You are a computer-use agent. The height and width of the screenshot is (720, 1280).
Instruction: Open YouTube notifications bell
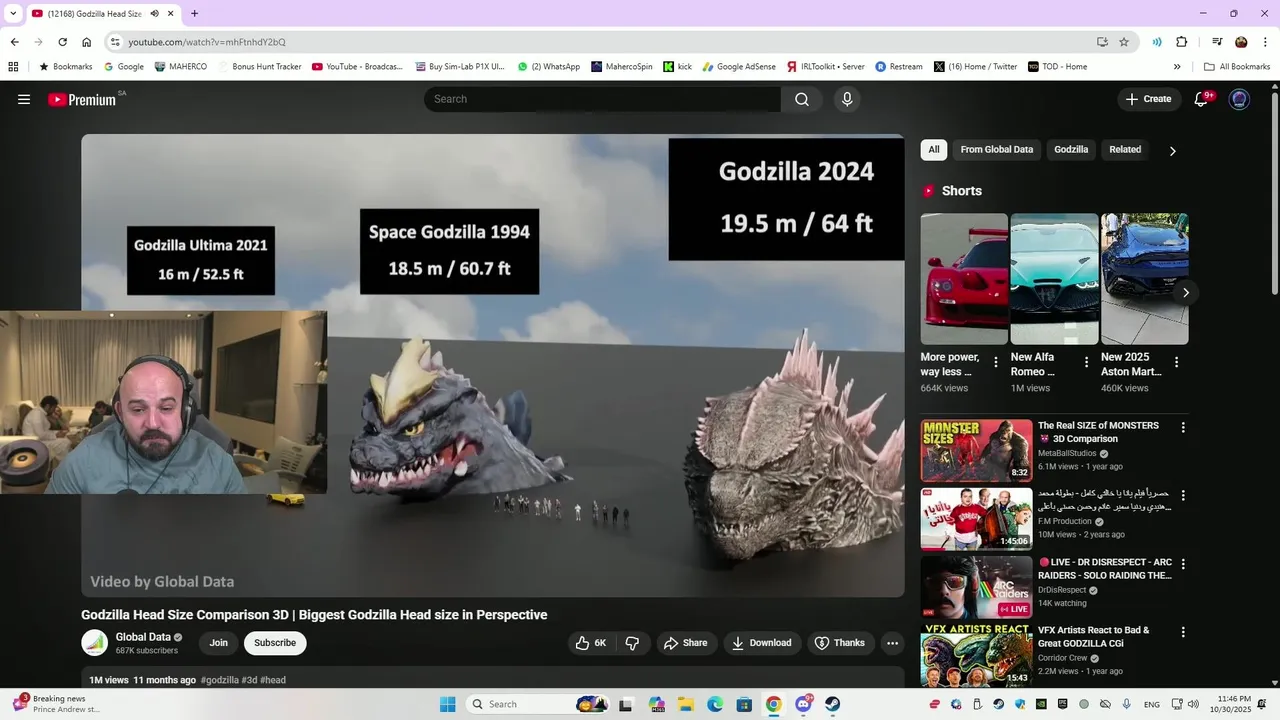[1202, 99]
